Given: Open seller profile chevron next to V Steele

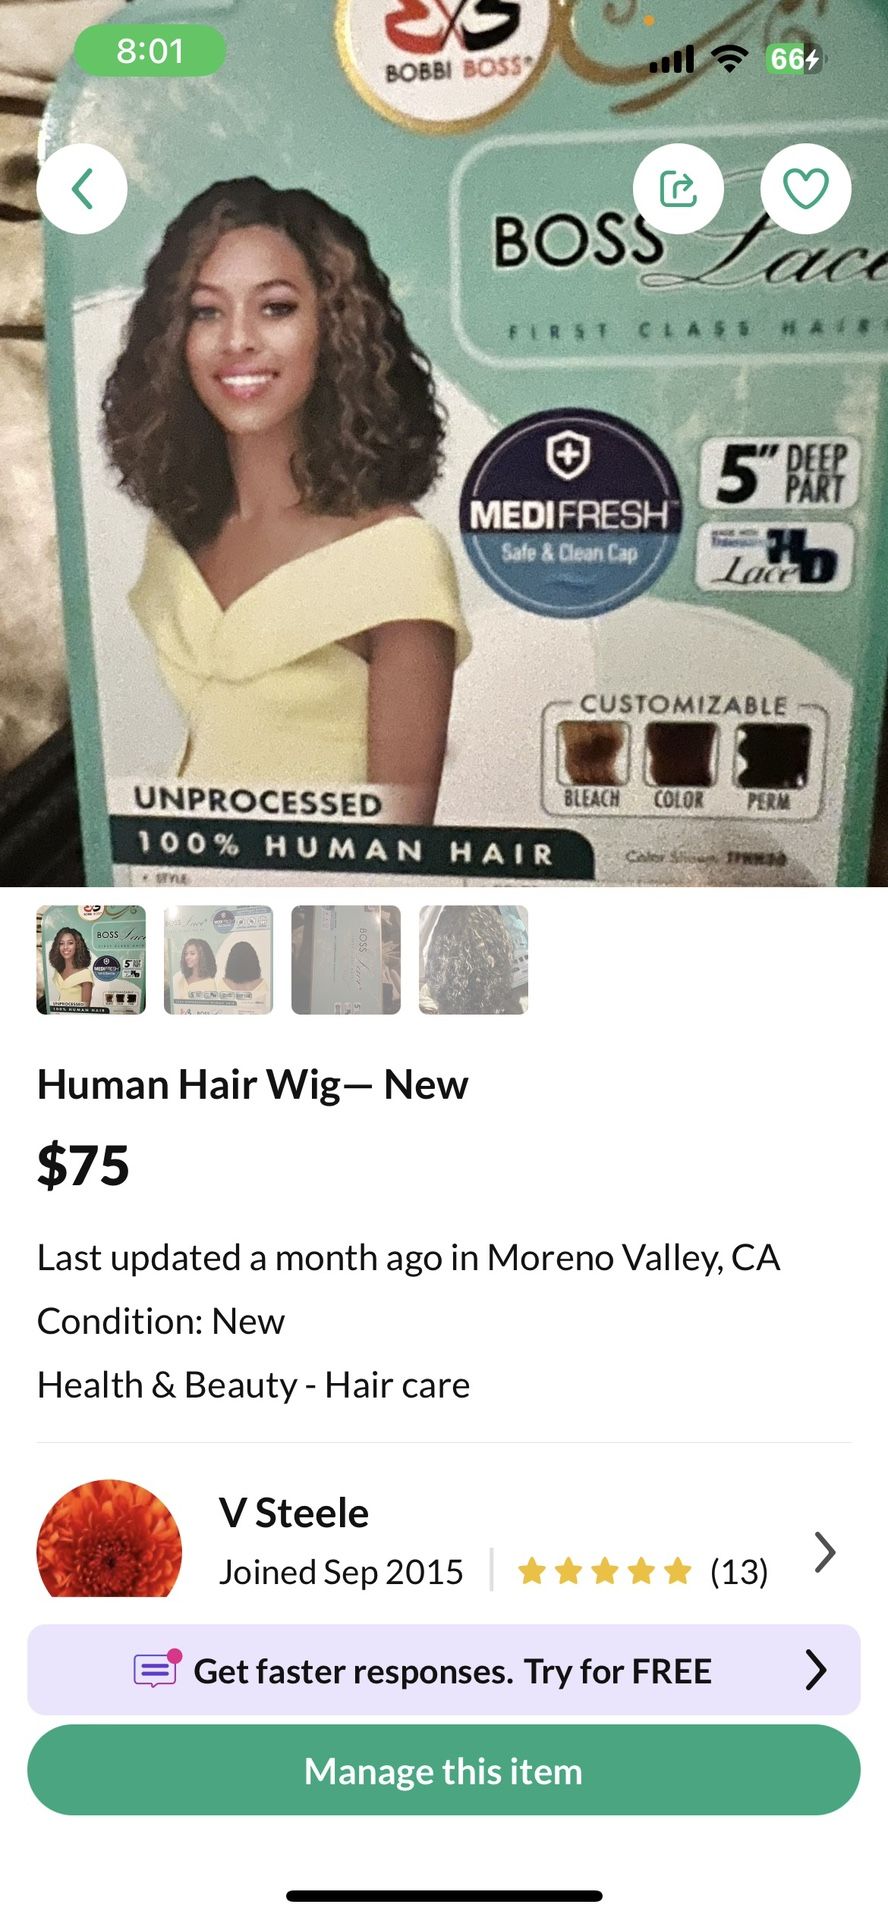Looking at the screenshot, I should (x=824, y=1552).
